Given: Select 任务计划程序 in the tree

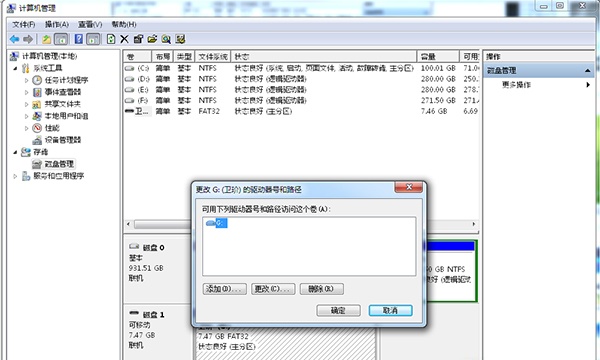Looking at the screenshot, I should 66,80.
